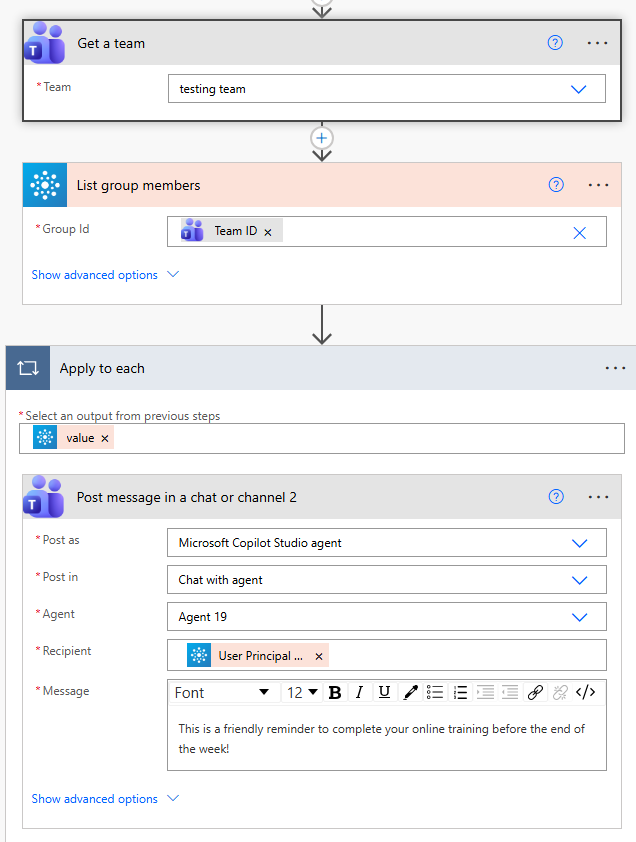Screen dimensions: 636x842
Task: Click the Group Id input field
Action: [387, 231]
